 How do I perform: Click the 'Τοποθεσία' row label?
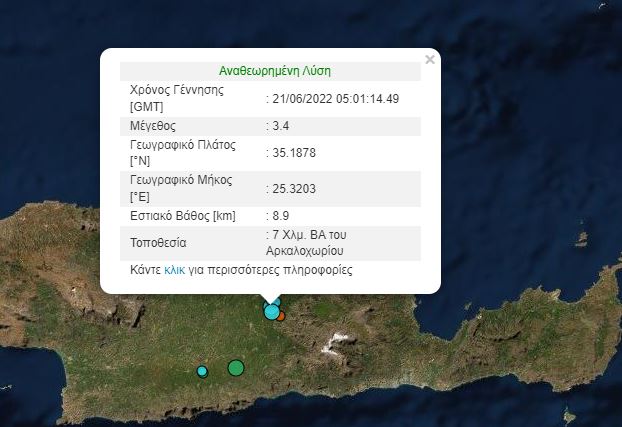click(158, 242)
